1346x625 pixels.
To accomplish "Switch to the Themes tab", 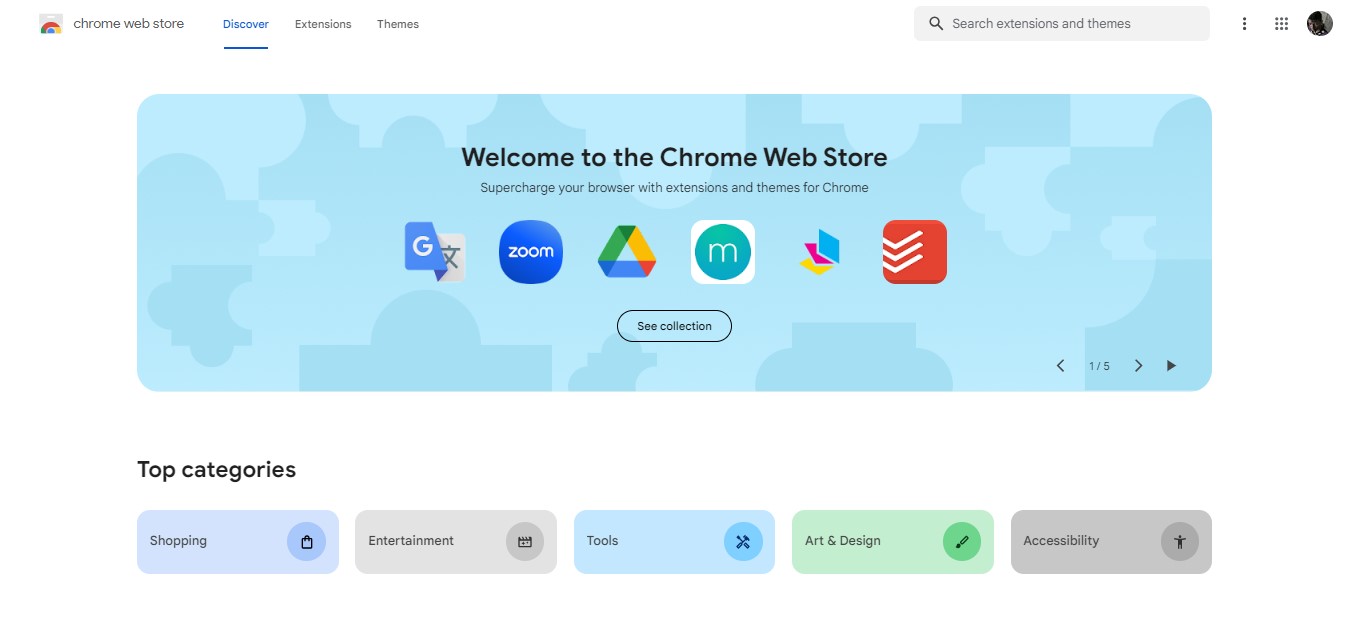I will 398,24.
